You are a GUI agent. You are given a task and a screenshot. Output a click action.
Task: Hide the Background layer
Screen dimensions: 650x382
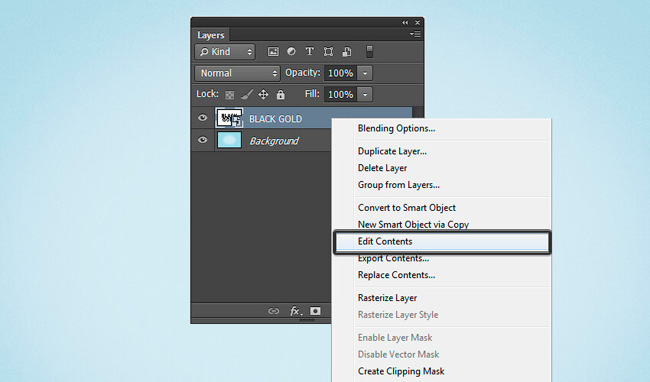pyautogui.click(x=202, y=140)
